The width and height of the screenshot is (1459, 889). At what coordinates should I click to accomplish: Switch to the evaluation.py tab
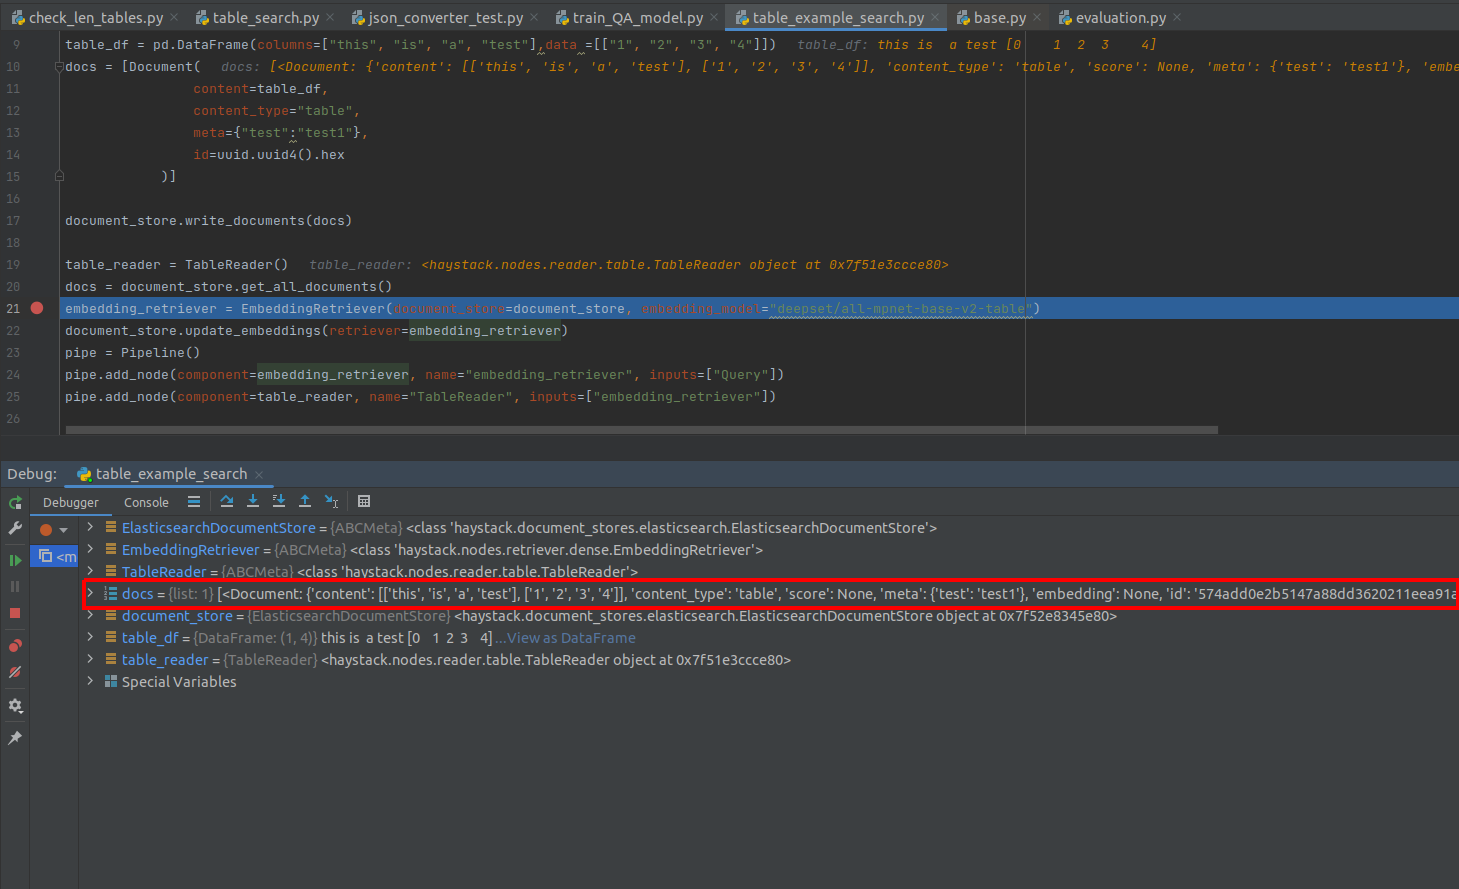[x=1120, y=17]
